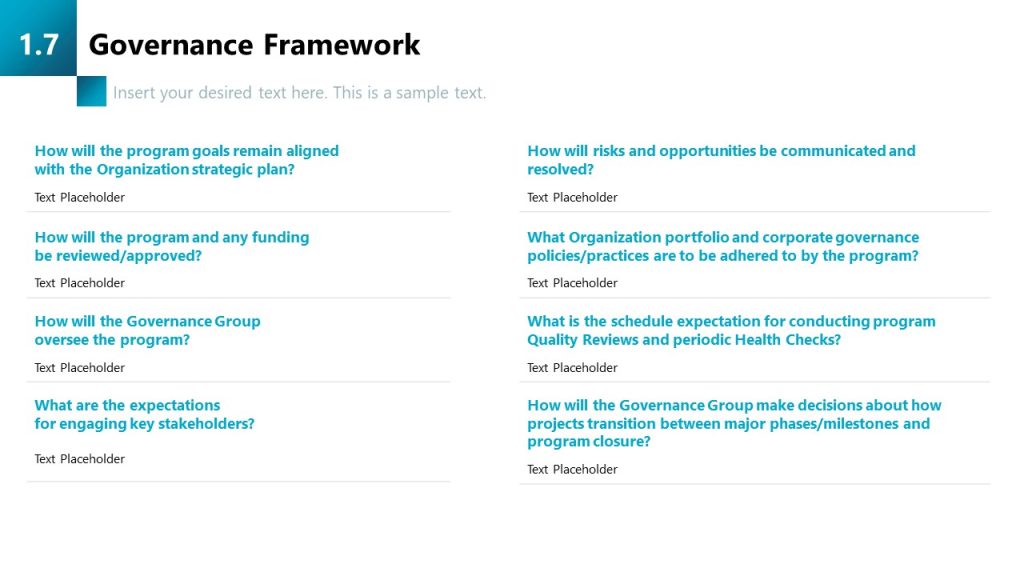Select the engaging key stakeholders question heading
1024x576 pixels.
tap(144, 414)
